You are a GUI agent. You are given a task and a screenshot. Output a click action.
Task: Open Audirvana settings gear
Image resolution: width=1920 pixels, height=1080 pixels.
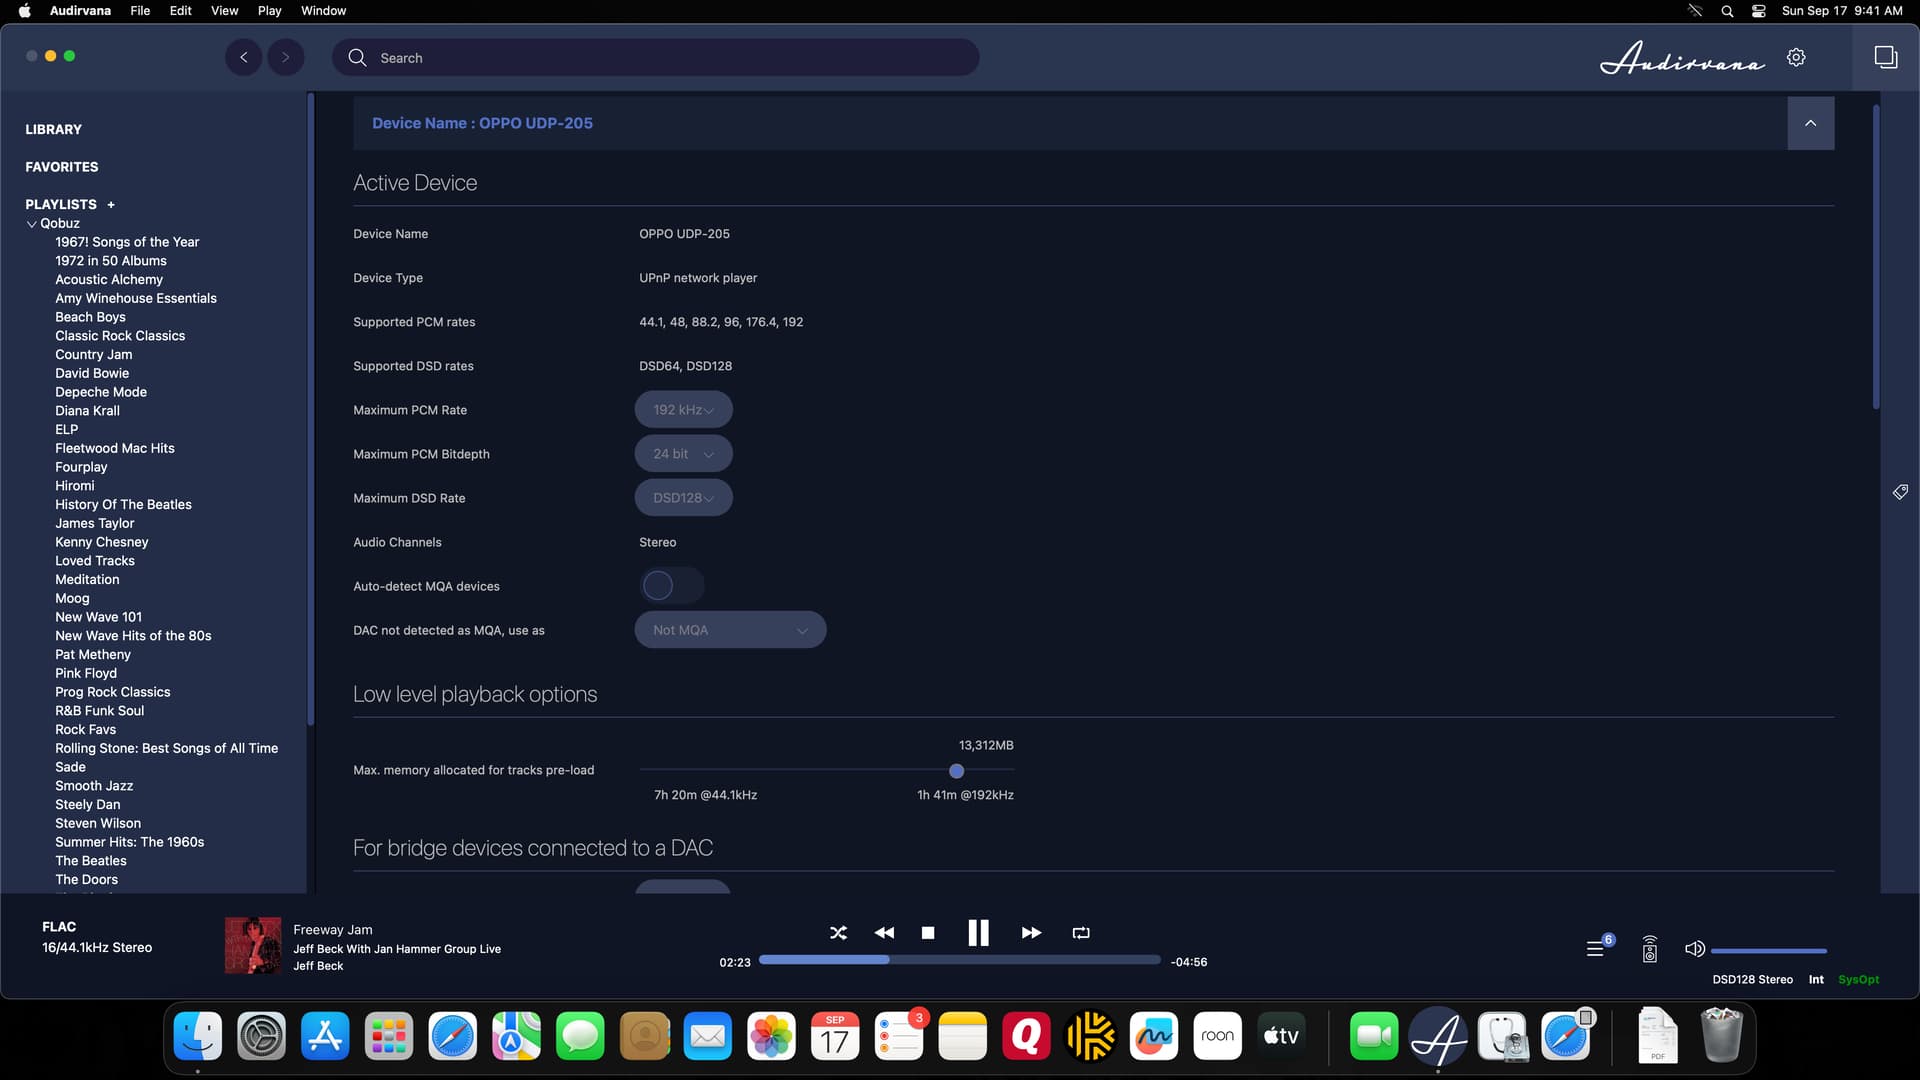click(1796, 57)
